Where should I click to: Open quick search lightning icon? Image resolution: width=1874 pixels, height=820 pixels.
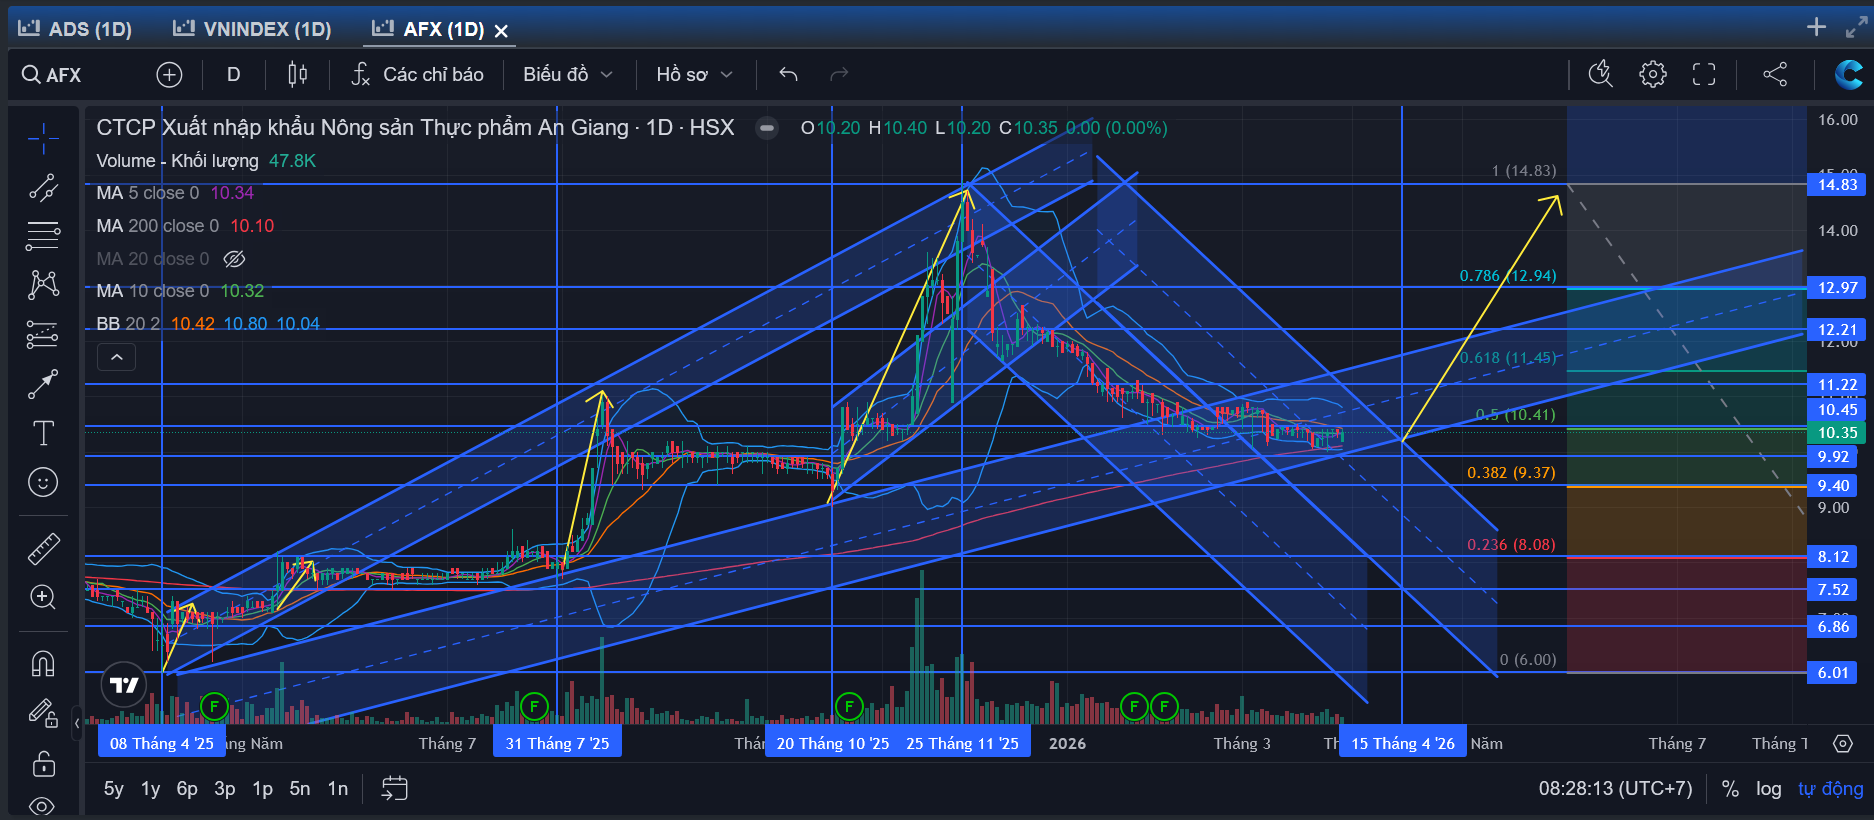click(1600, 74)
